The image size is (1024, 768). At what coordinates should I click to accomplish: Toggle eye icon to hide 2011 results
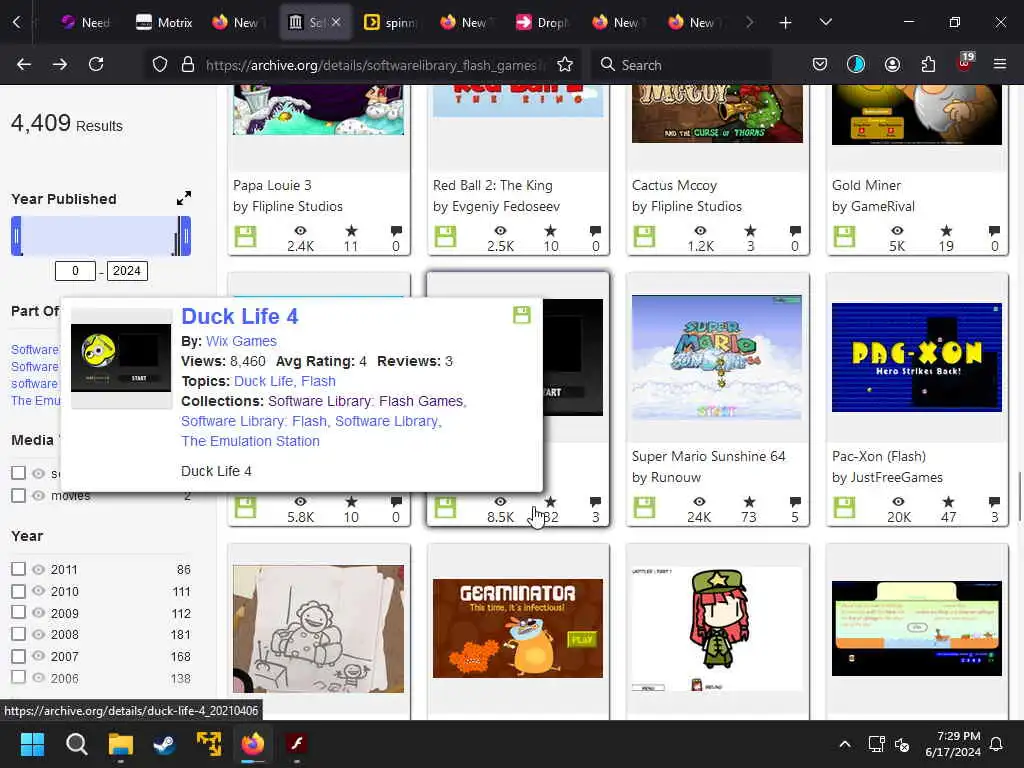(39, 569)
